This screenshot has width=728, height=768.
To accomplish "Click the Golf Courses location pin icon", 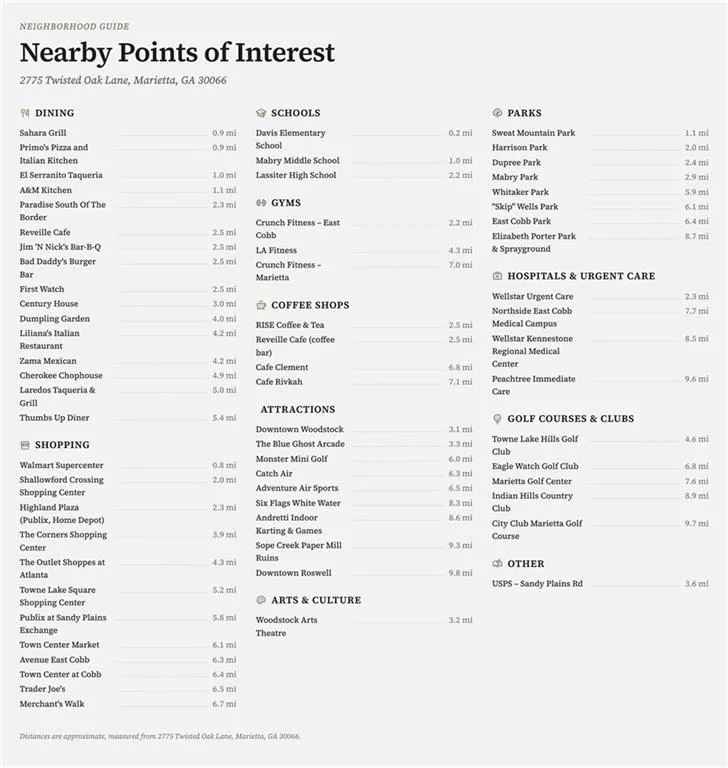I will pos(497,419).
